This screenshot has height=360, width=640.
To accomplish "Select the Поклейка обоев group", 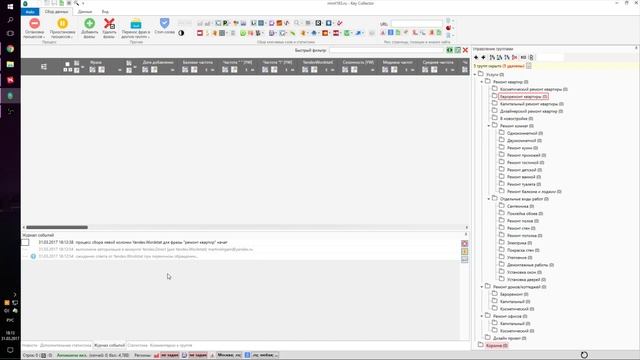I will pyautogui.click(x=524, y=214).
